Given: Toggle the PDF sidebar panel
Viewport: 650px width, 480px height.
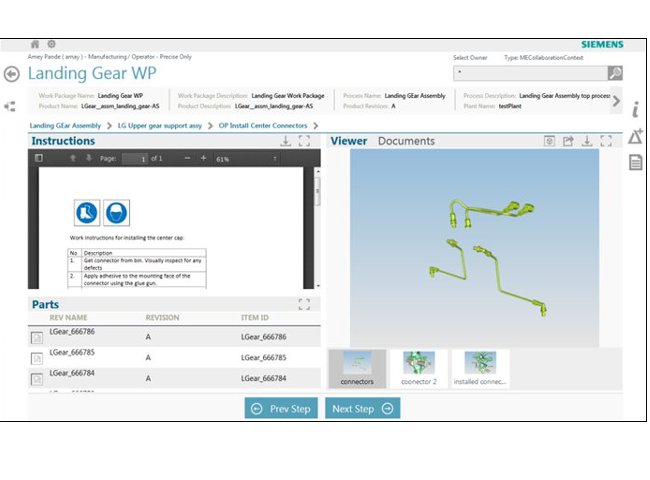Looking at the screenshot, I should coord(39,158).
